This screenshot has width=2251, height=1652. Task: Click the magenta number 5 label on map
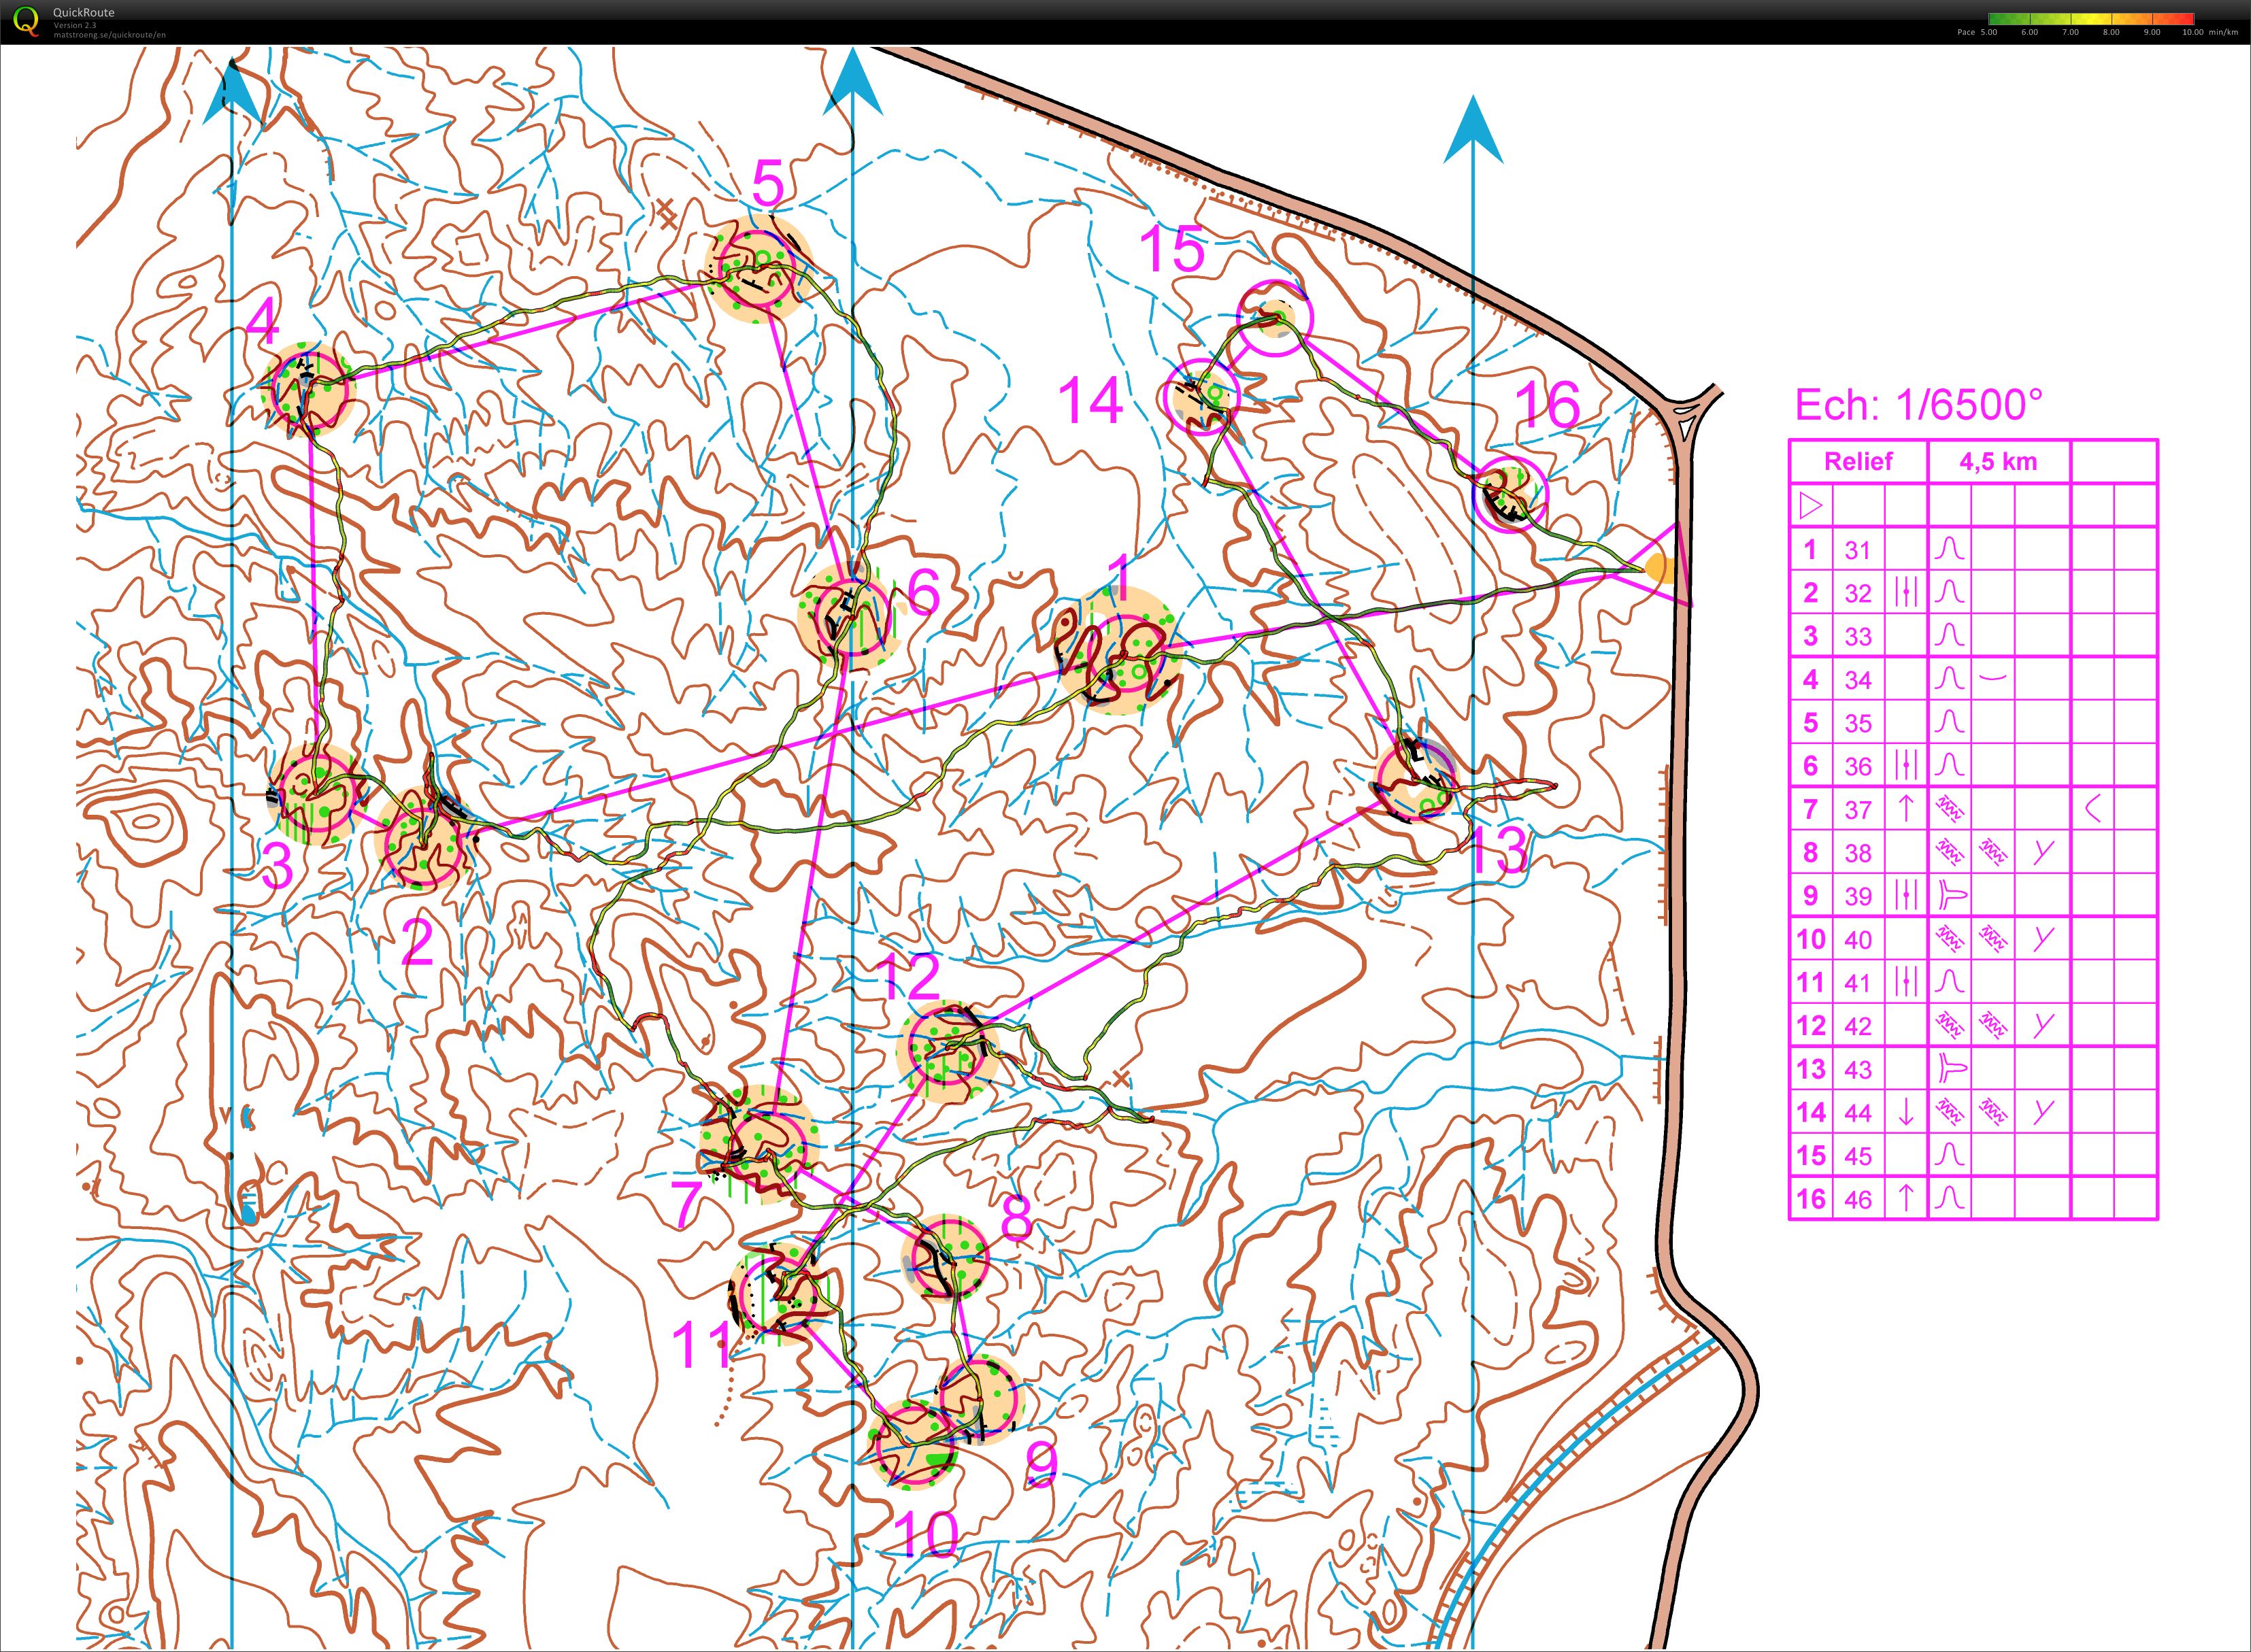pos(767,185)
